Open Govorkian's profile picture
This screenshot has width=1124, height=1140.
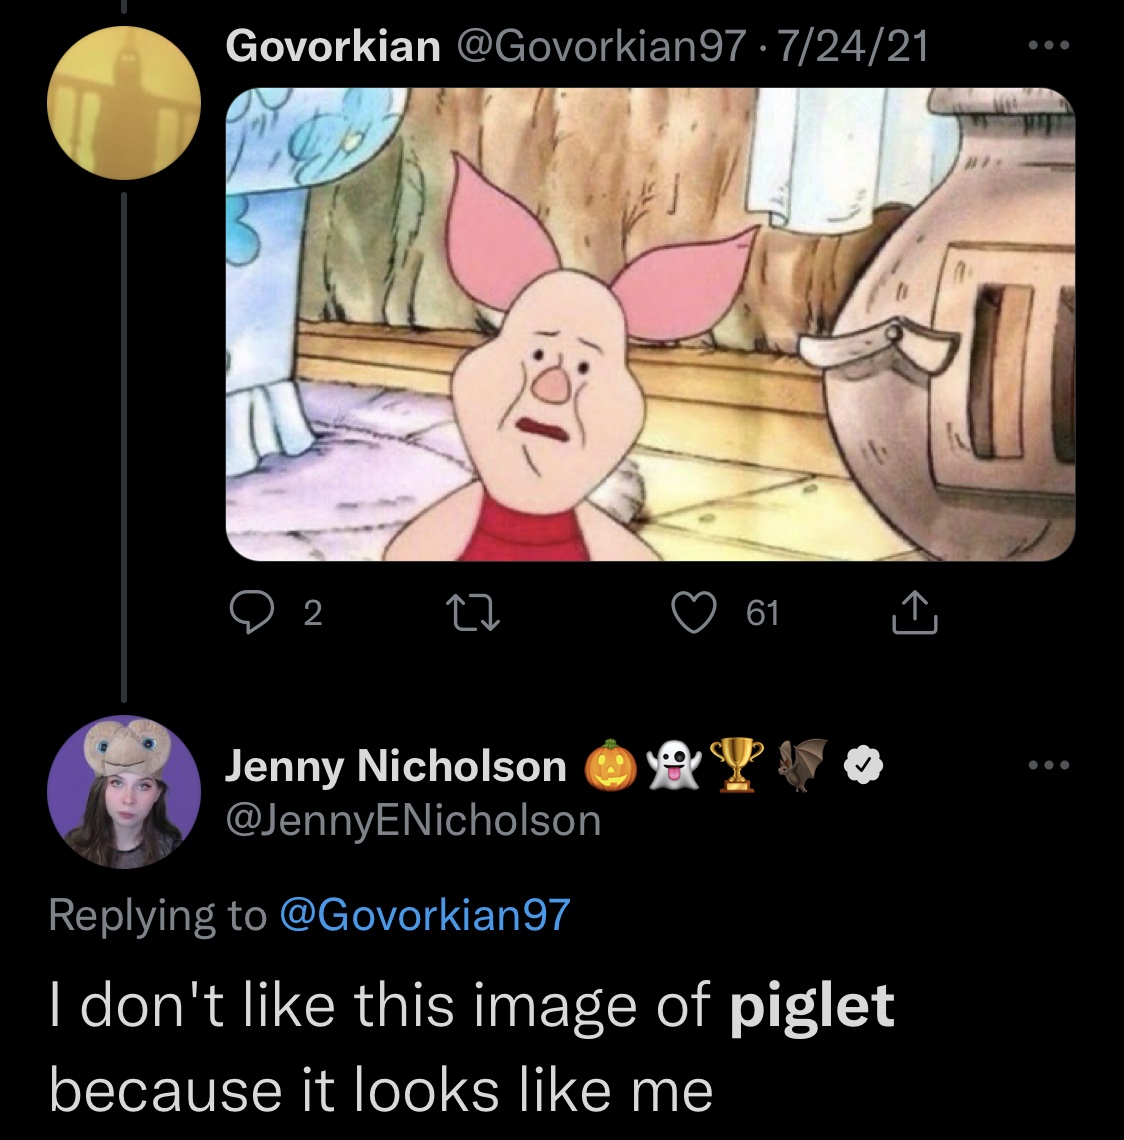pos(124,103)
